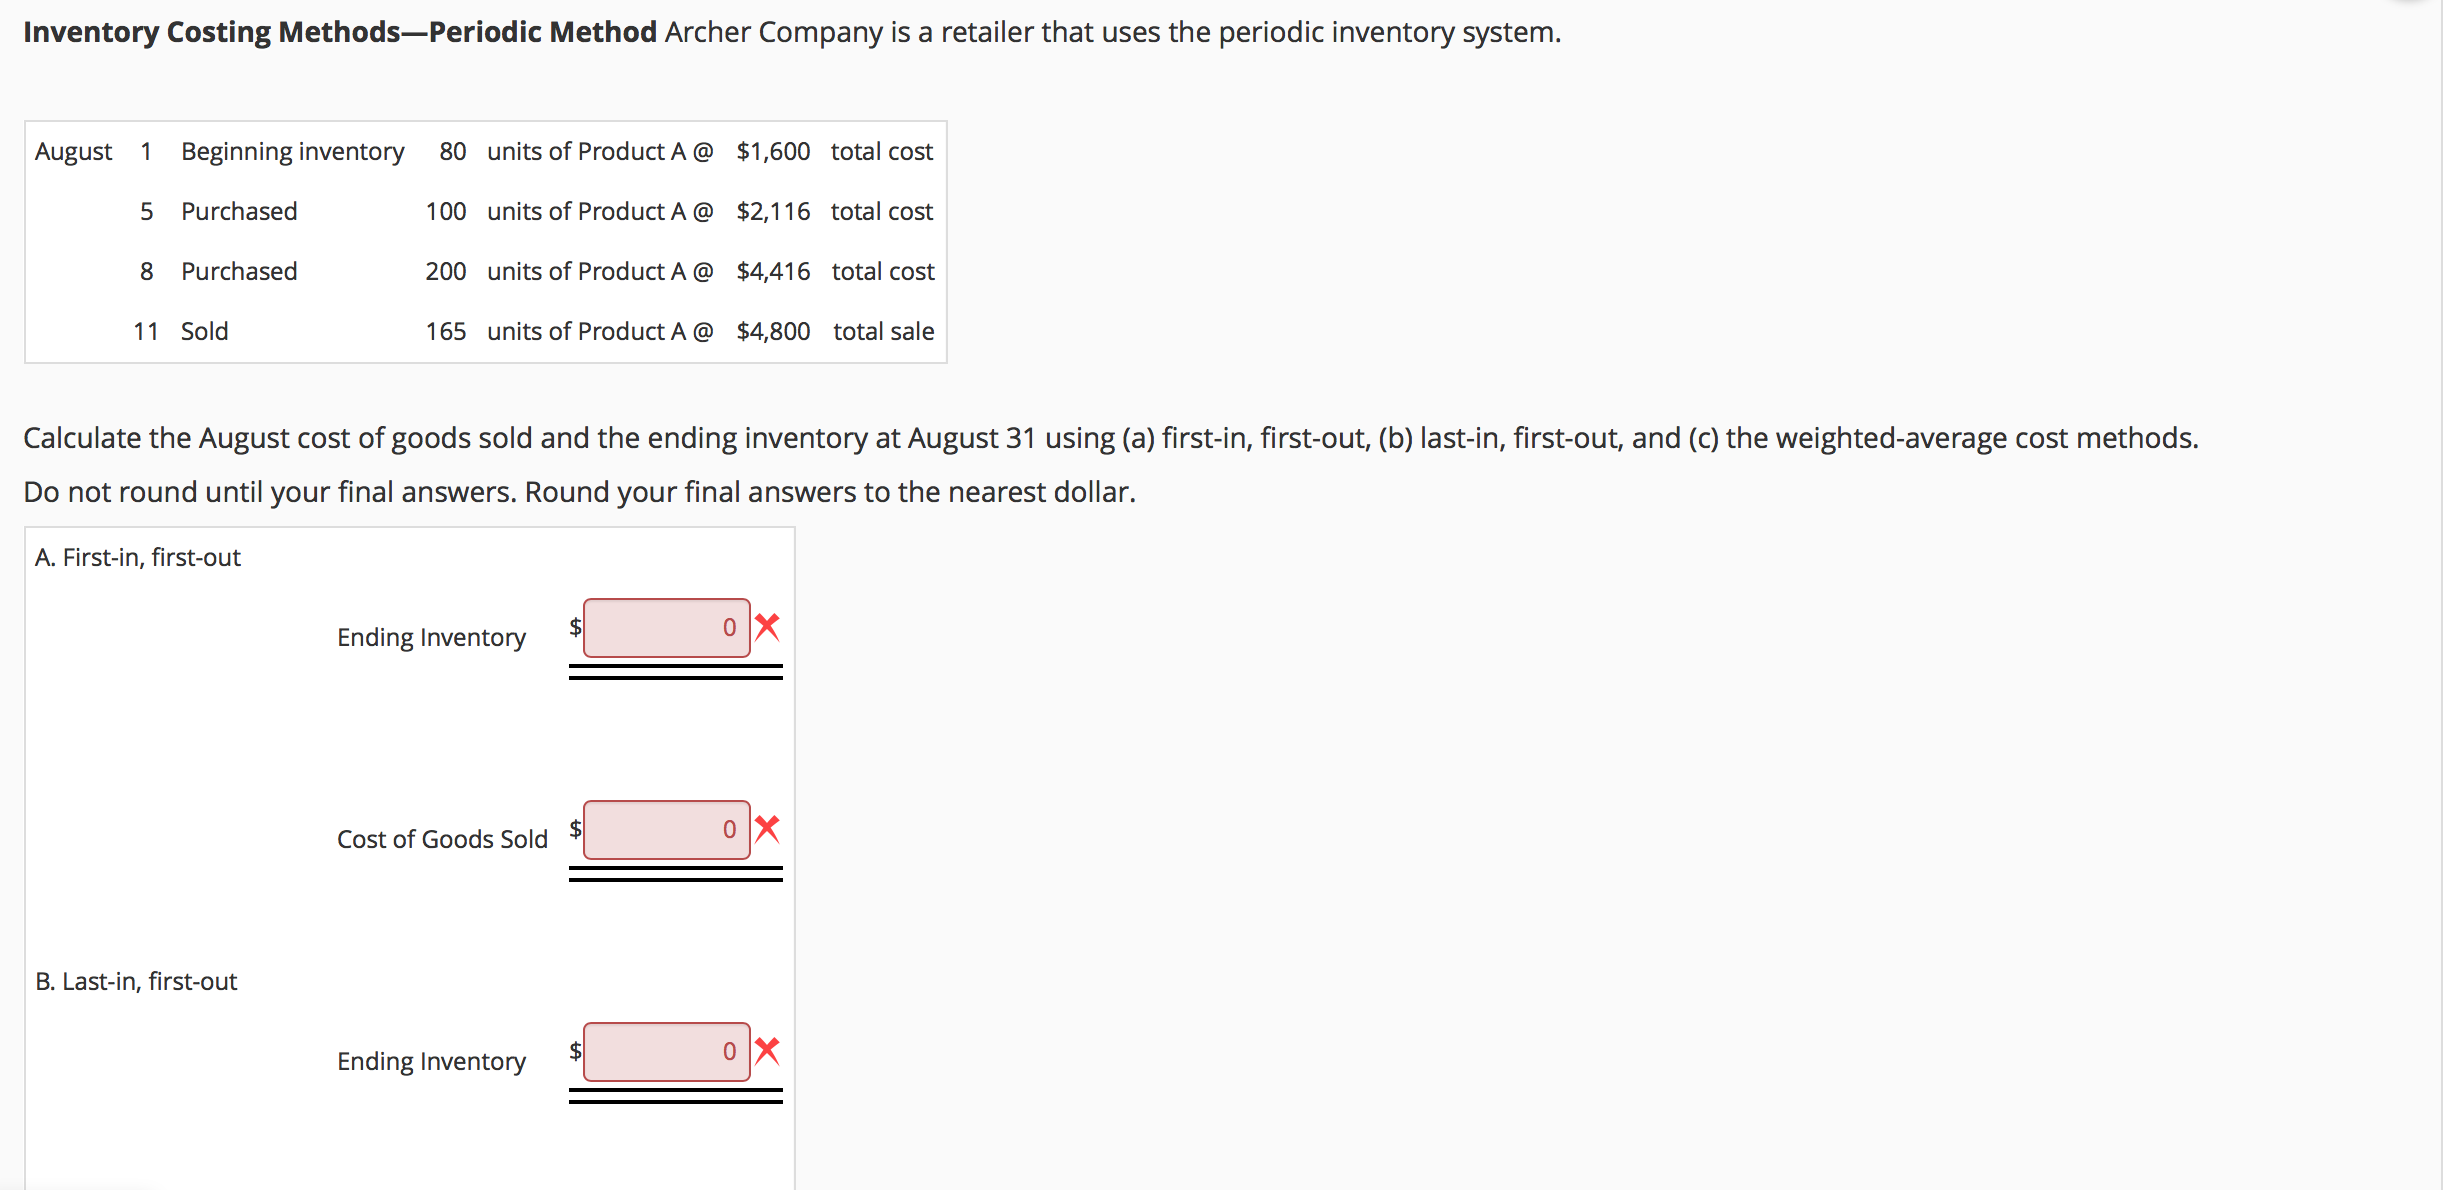Image resolution: width=2456 pixels, height=1190 pixels.
Task: Select the heading Inventory Costing Methods—Periodic Method
Action: [340, 31]
